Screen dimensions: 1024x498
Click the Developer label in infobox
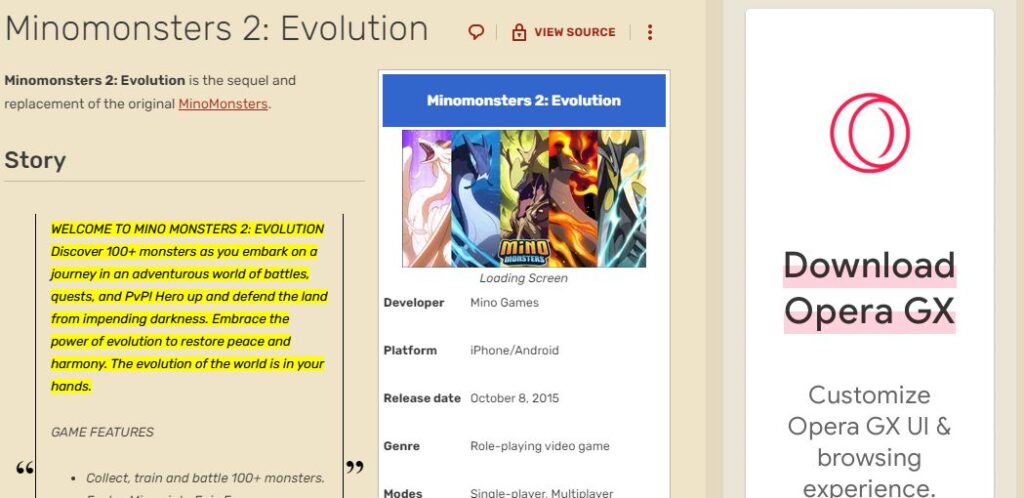click(x=414, y=303)
